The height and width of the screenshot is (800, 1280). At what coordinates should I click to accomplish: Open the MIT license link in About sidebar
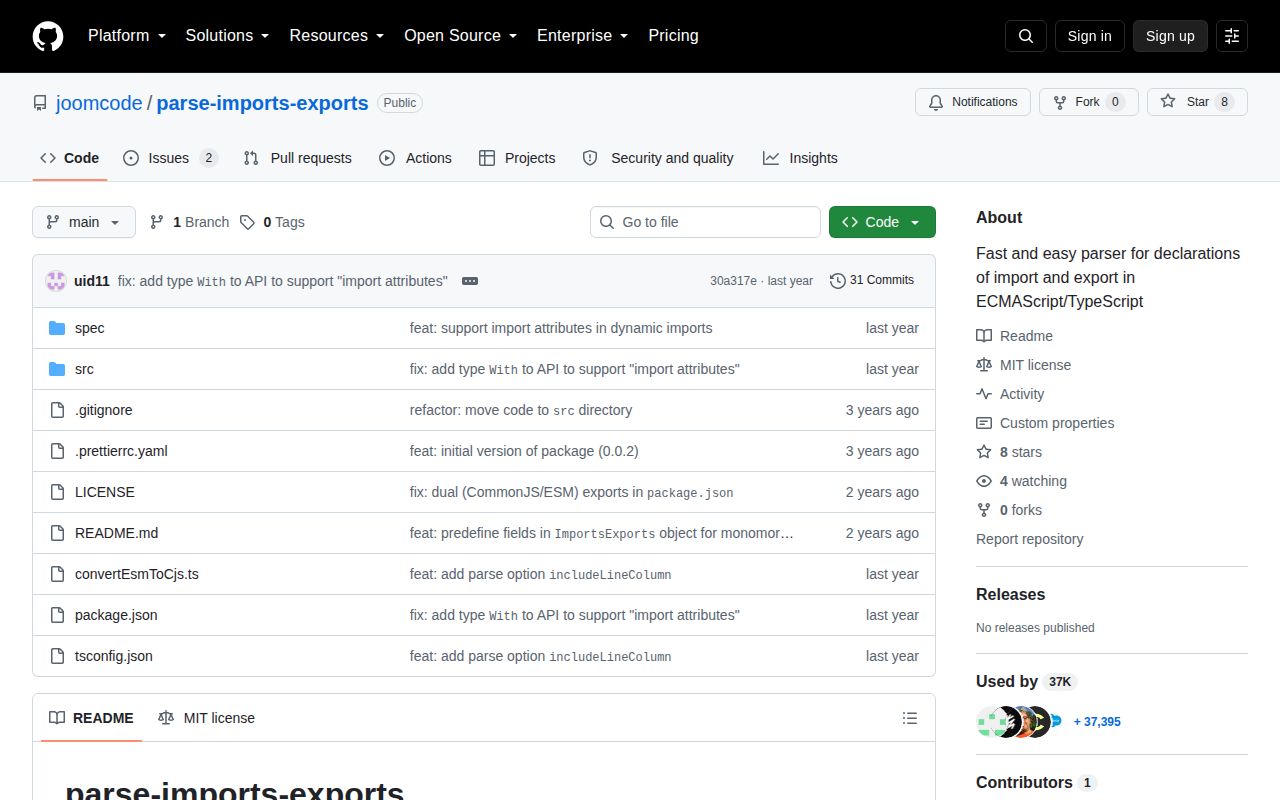point(1024,365)
